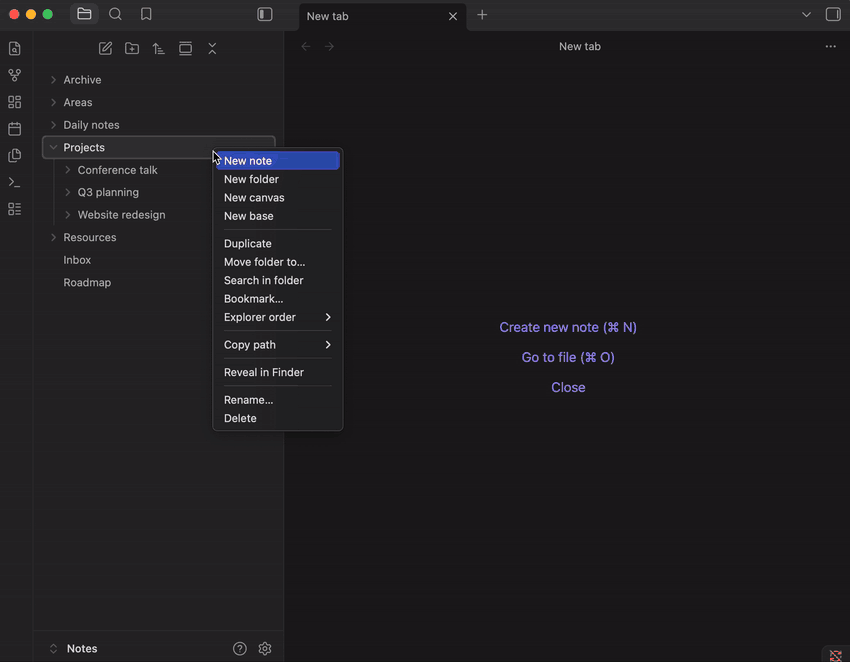
Task: Choose Delete from context menu
Action: pyautogui.click(x=278, y=419)
